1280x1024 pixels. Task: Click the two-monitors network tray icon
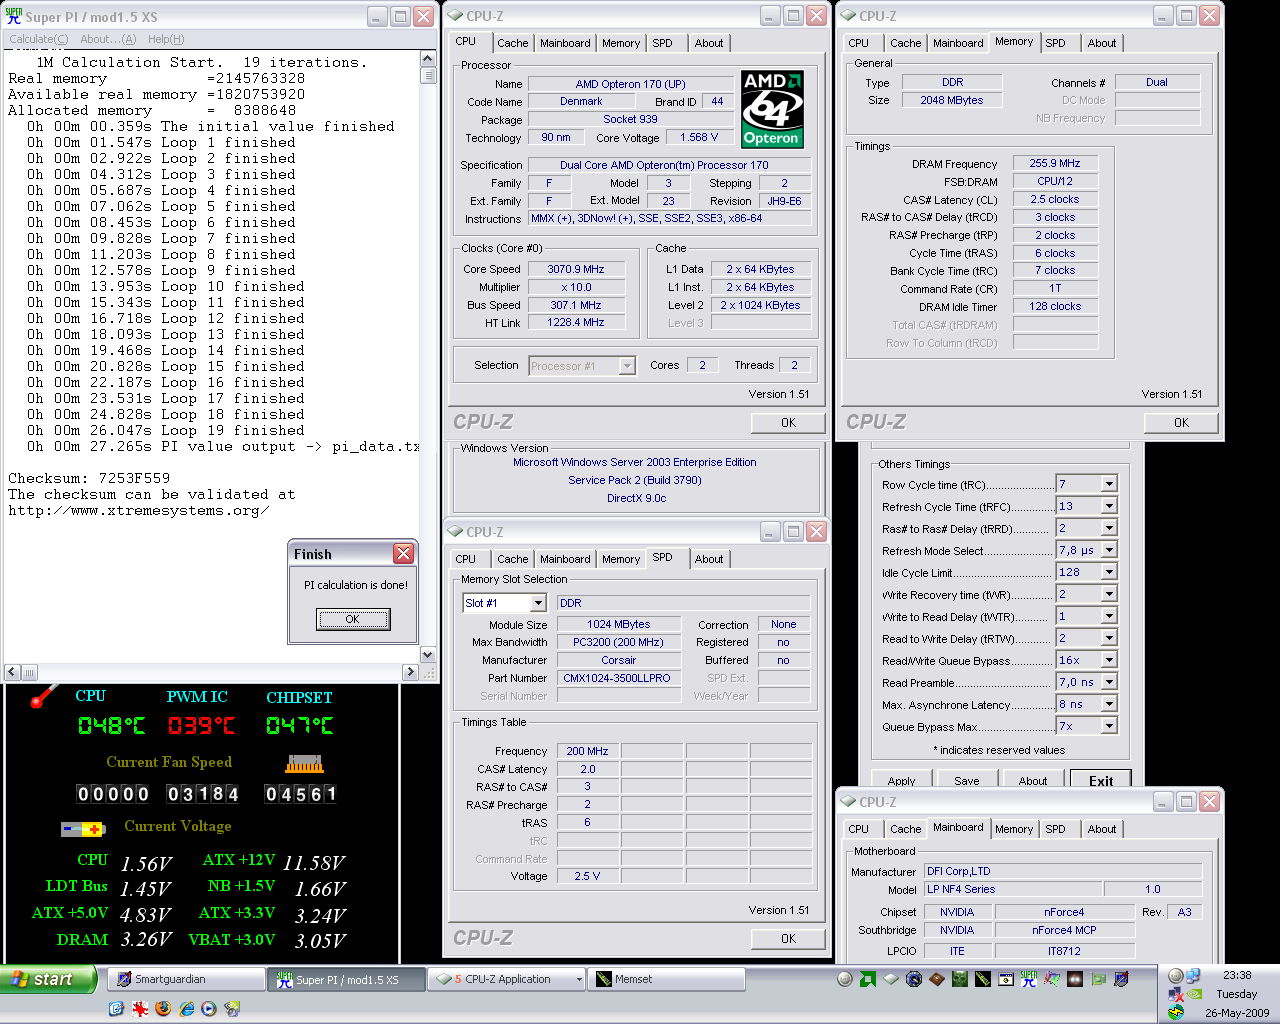(x=1192, y=975)
